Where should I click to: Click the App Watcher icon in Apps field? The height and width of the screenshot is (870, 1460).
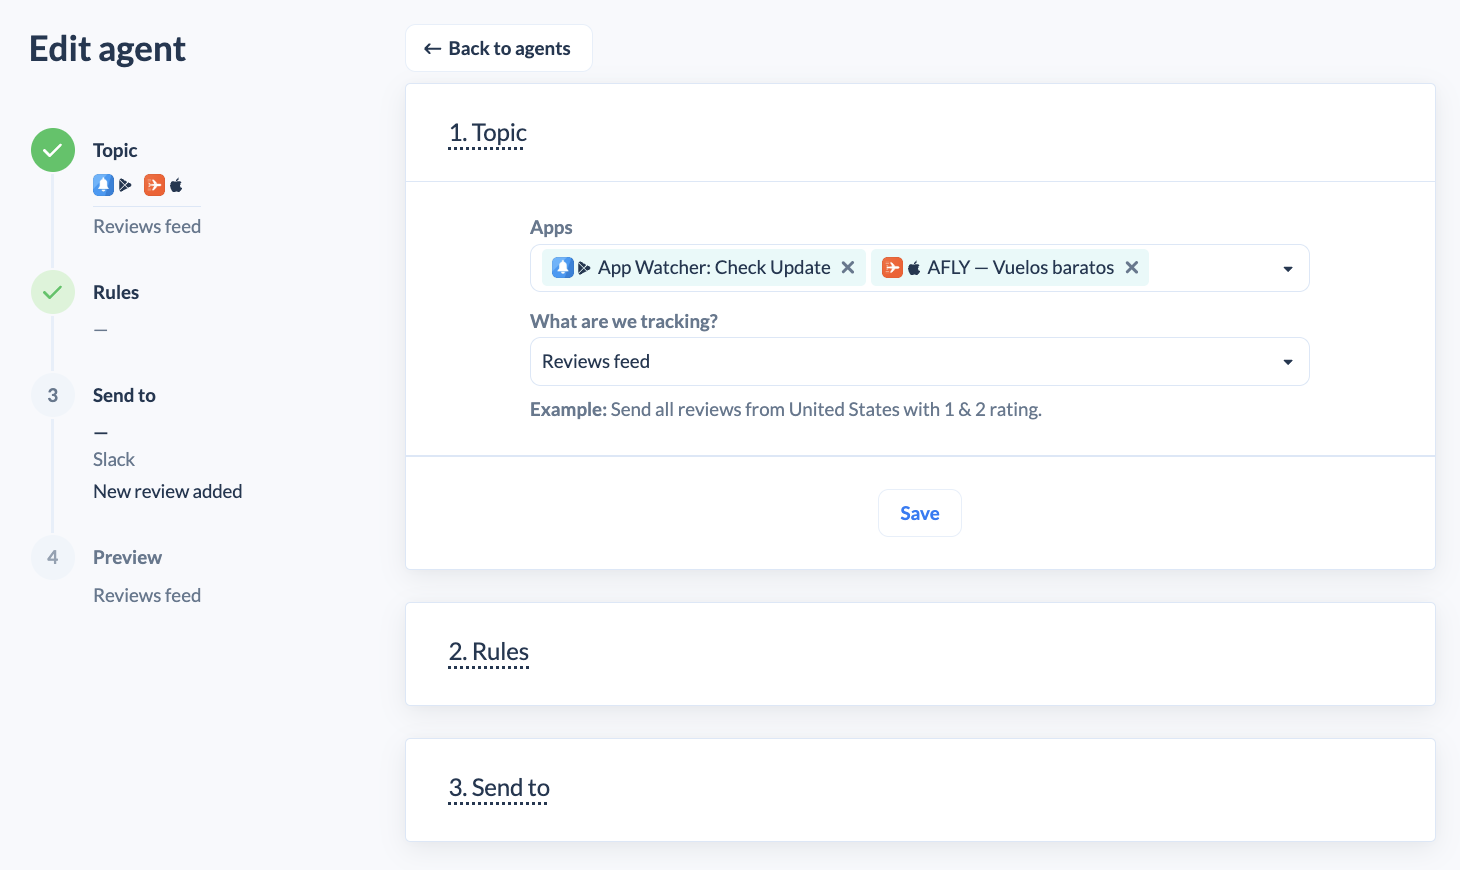coord(563,267)
